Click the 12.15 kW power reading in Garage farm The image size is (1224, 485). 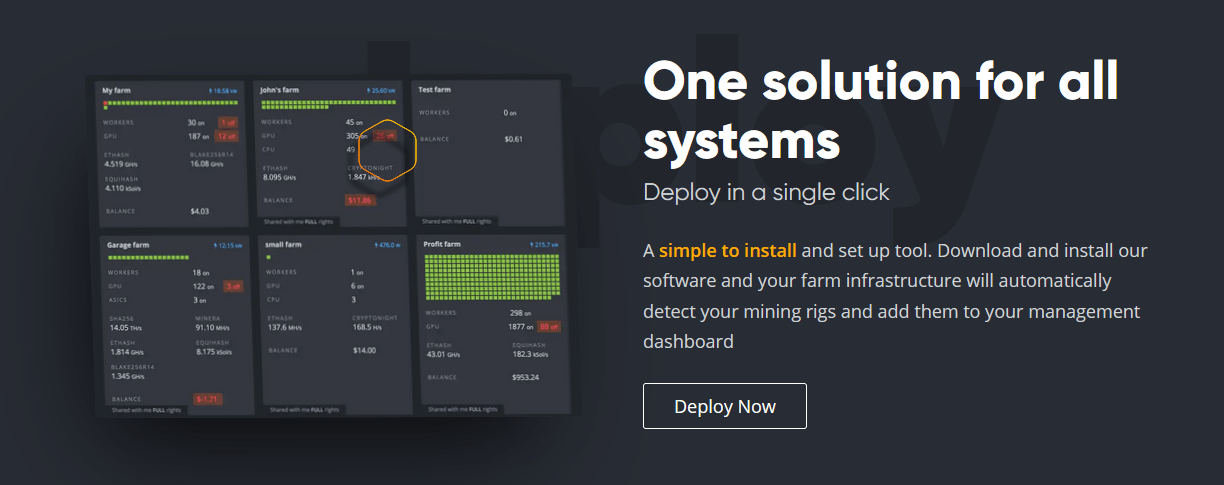[x=227, y=245]
